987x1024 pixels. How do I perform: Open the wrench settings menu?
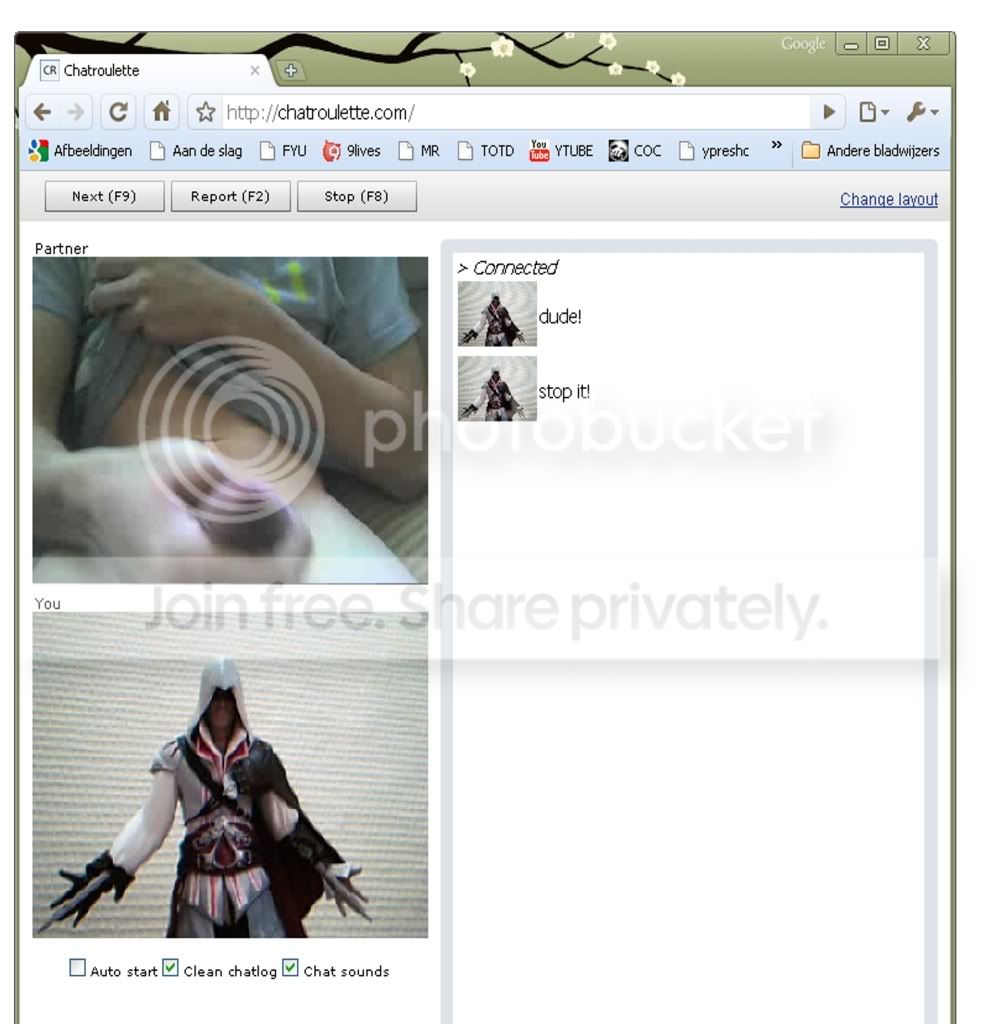(x=922, y=112)
